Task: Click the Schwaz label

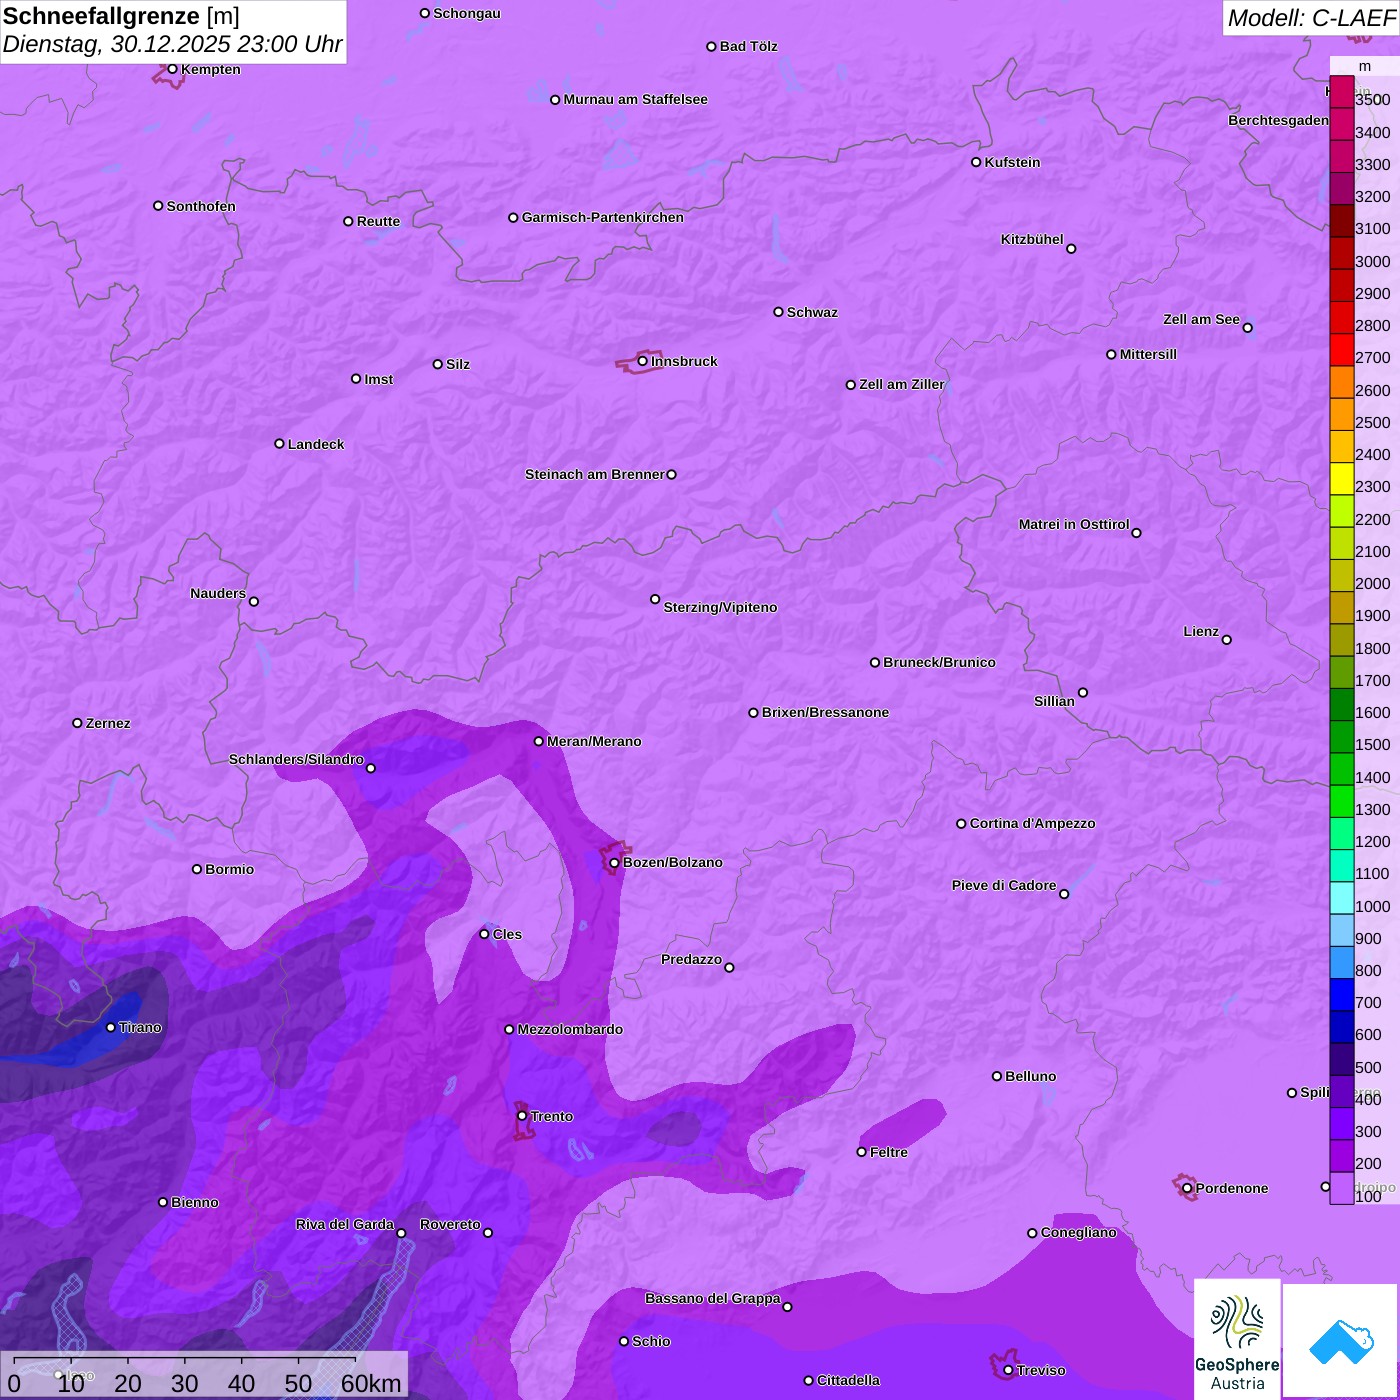Action: pos(812,312)
